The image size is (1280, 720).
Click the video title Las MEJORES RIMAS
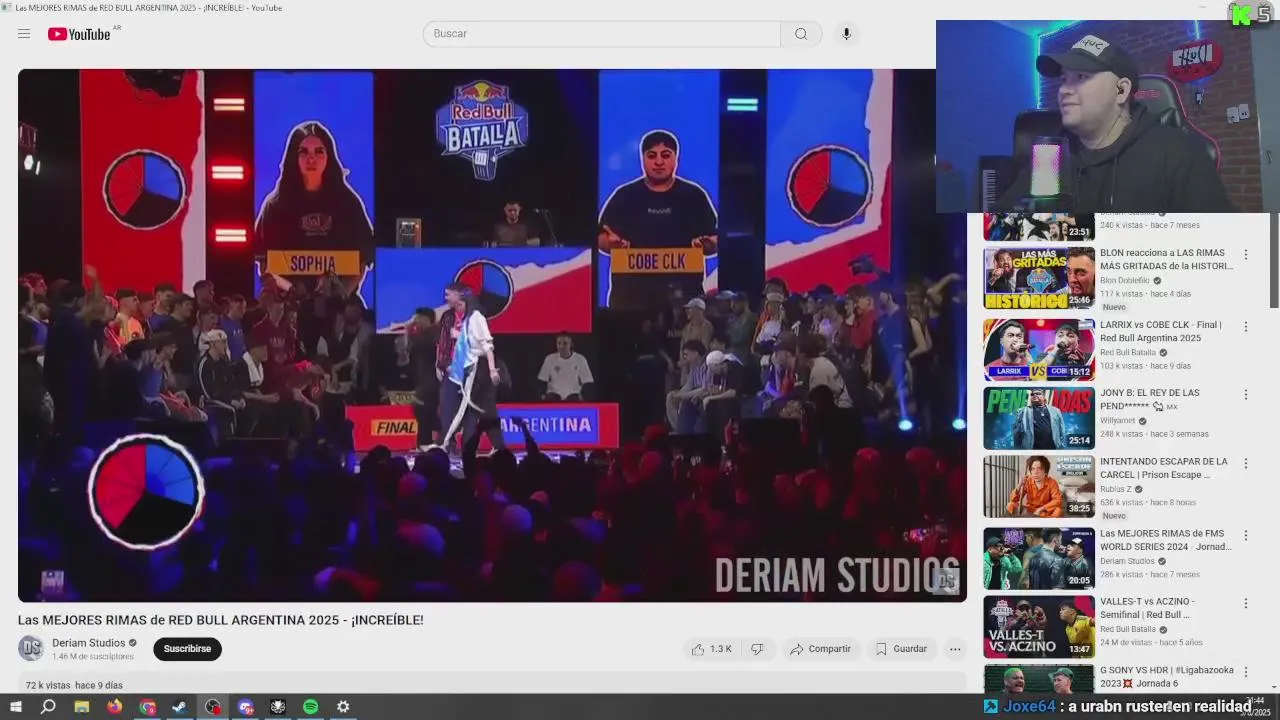point(220,620)
